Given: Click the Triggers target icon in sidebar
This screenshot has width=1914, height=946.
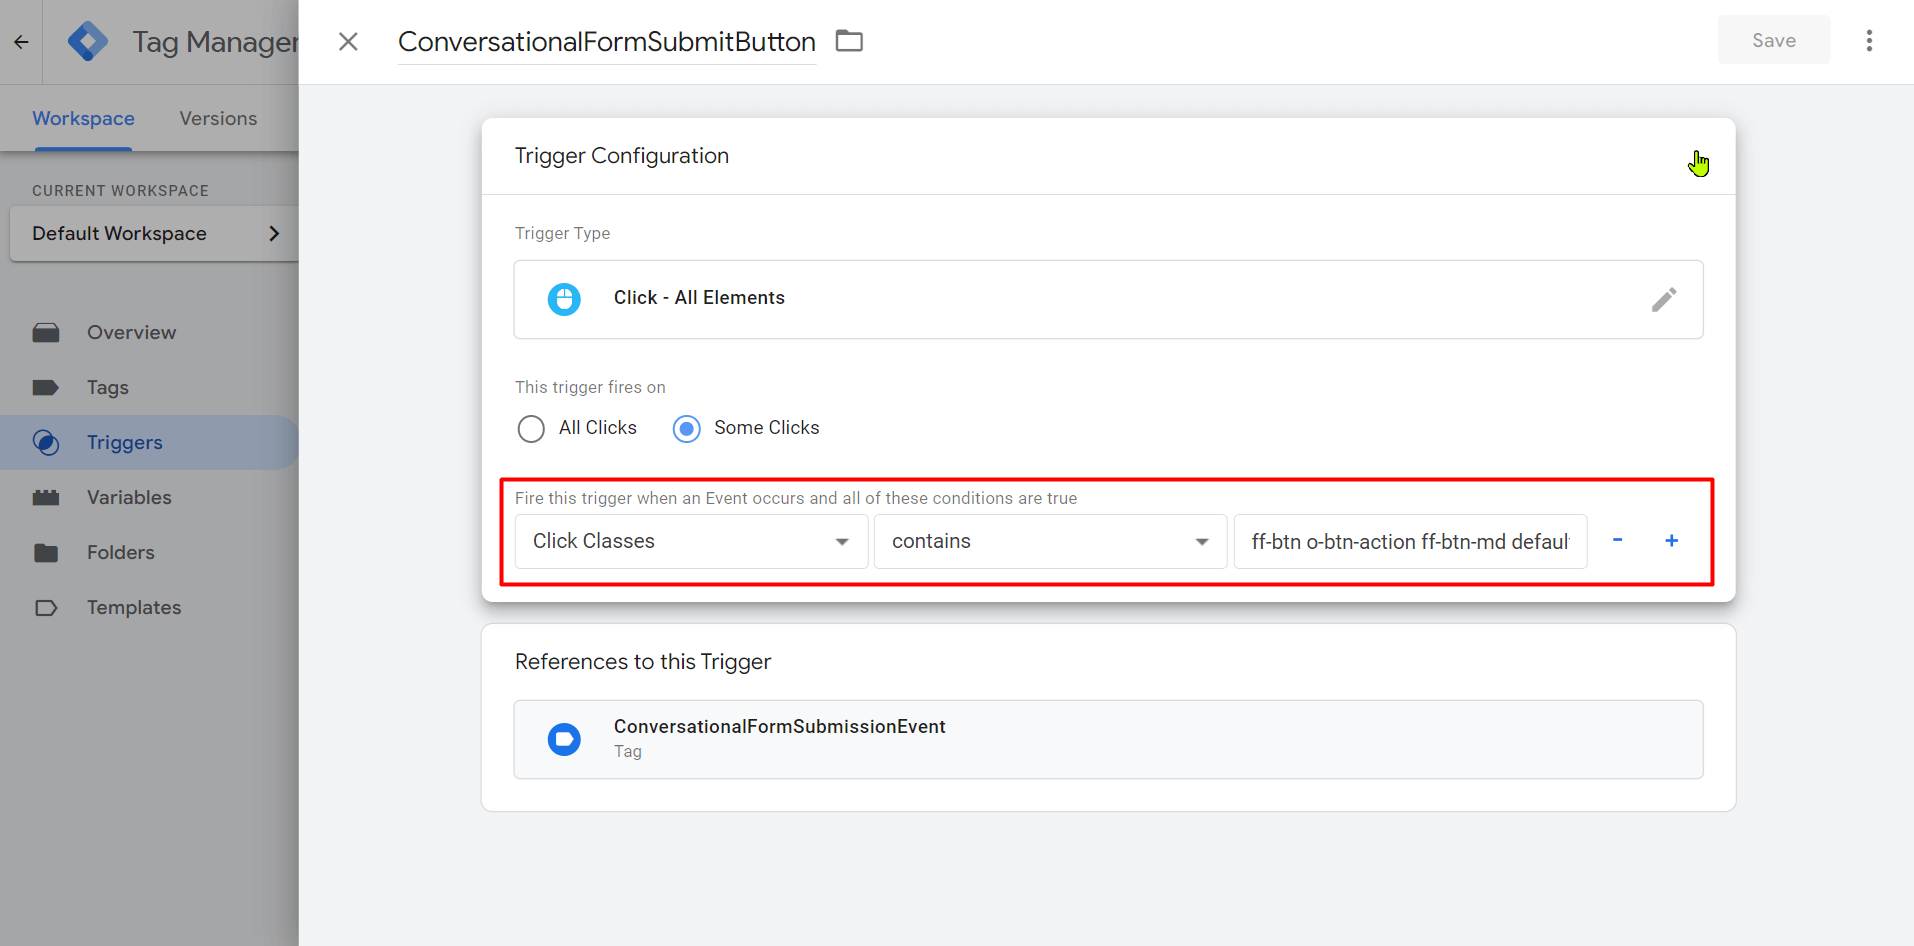Looking at the screenshot, I should (x=46, y=442).
